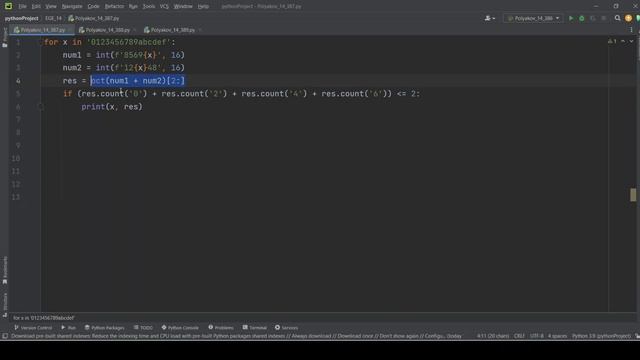
Task: Open the Code With Me user icon
Action: click(x=489, y=18)
